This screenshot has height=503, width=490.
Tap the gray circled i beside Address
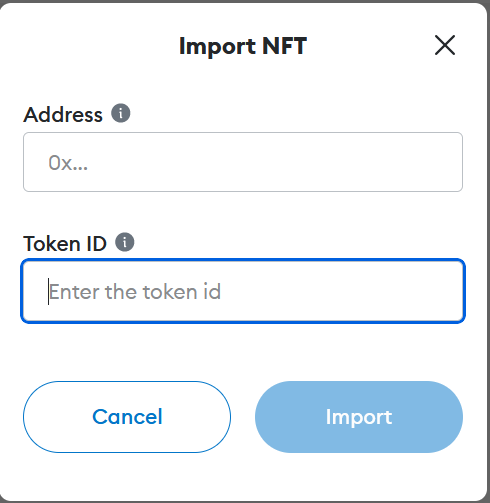pyautogui.click(x=121, y=113)
